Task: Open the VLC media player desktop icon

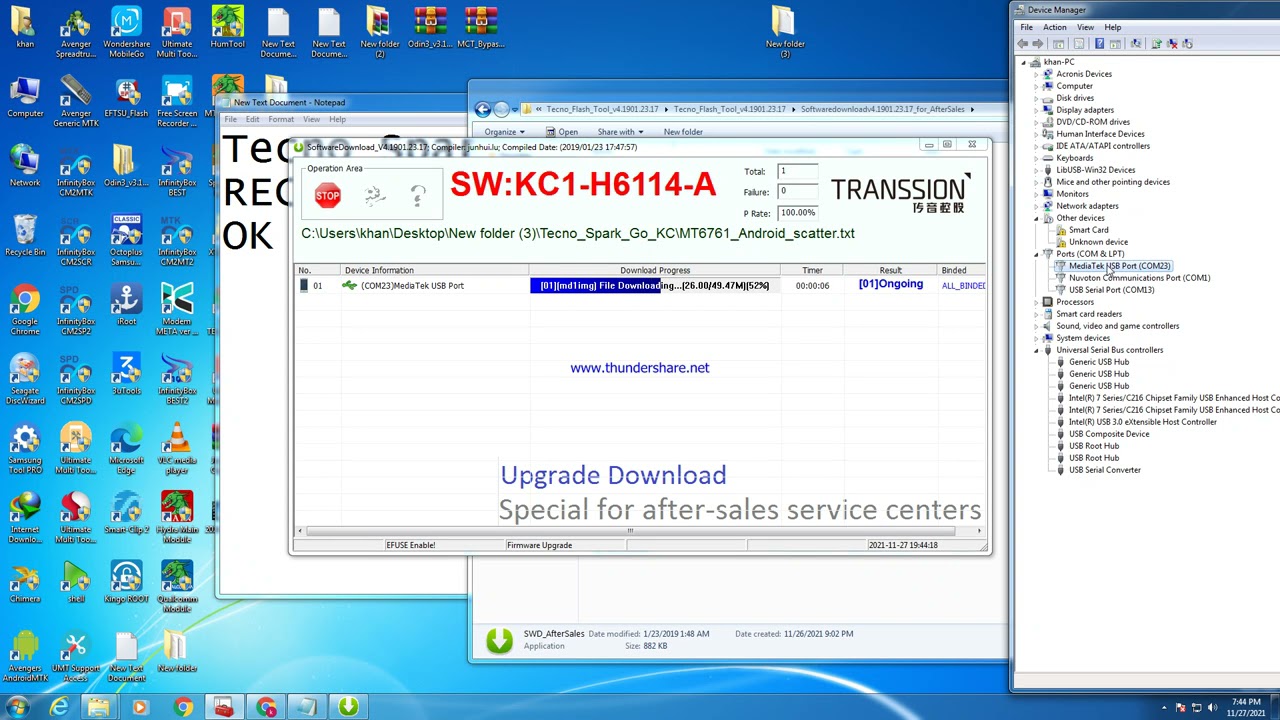Action: tap(177, 448)
